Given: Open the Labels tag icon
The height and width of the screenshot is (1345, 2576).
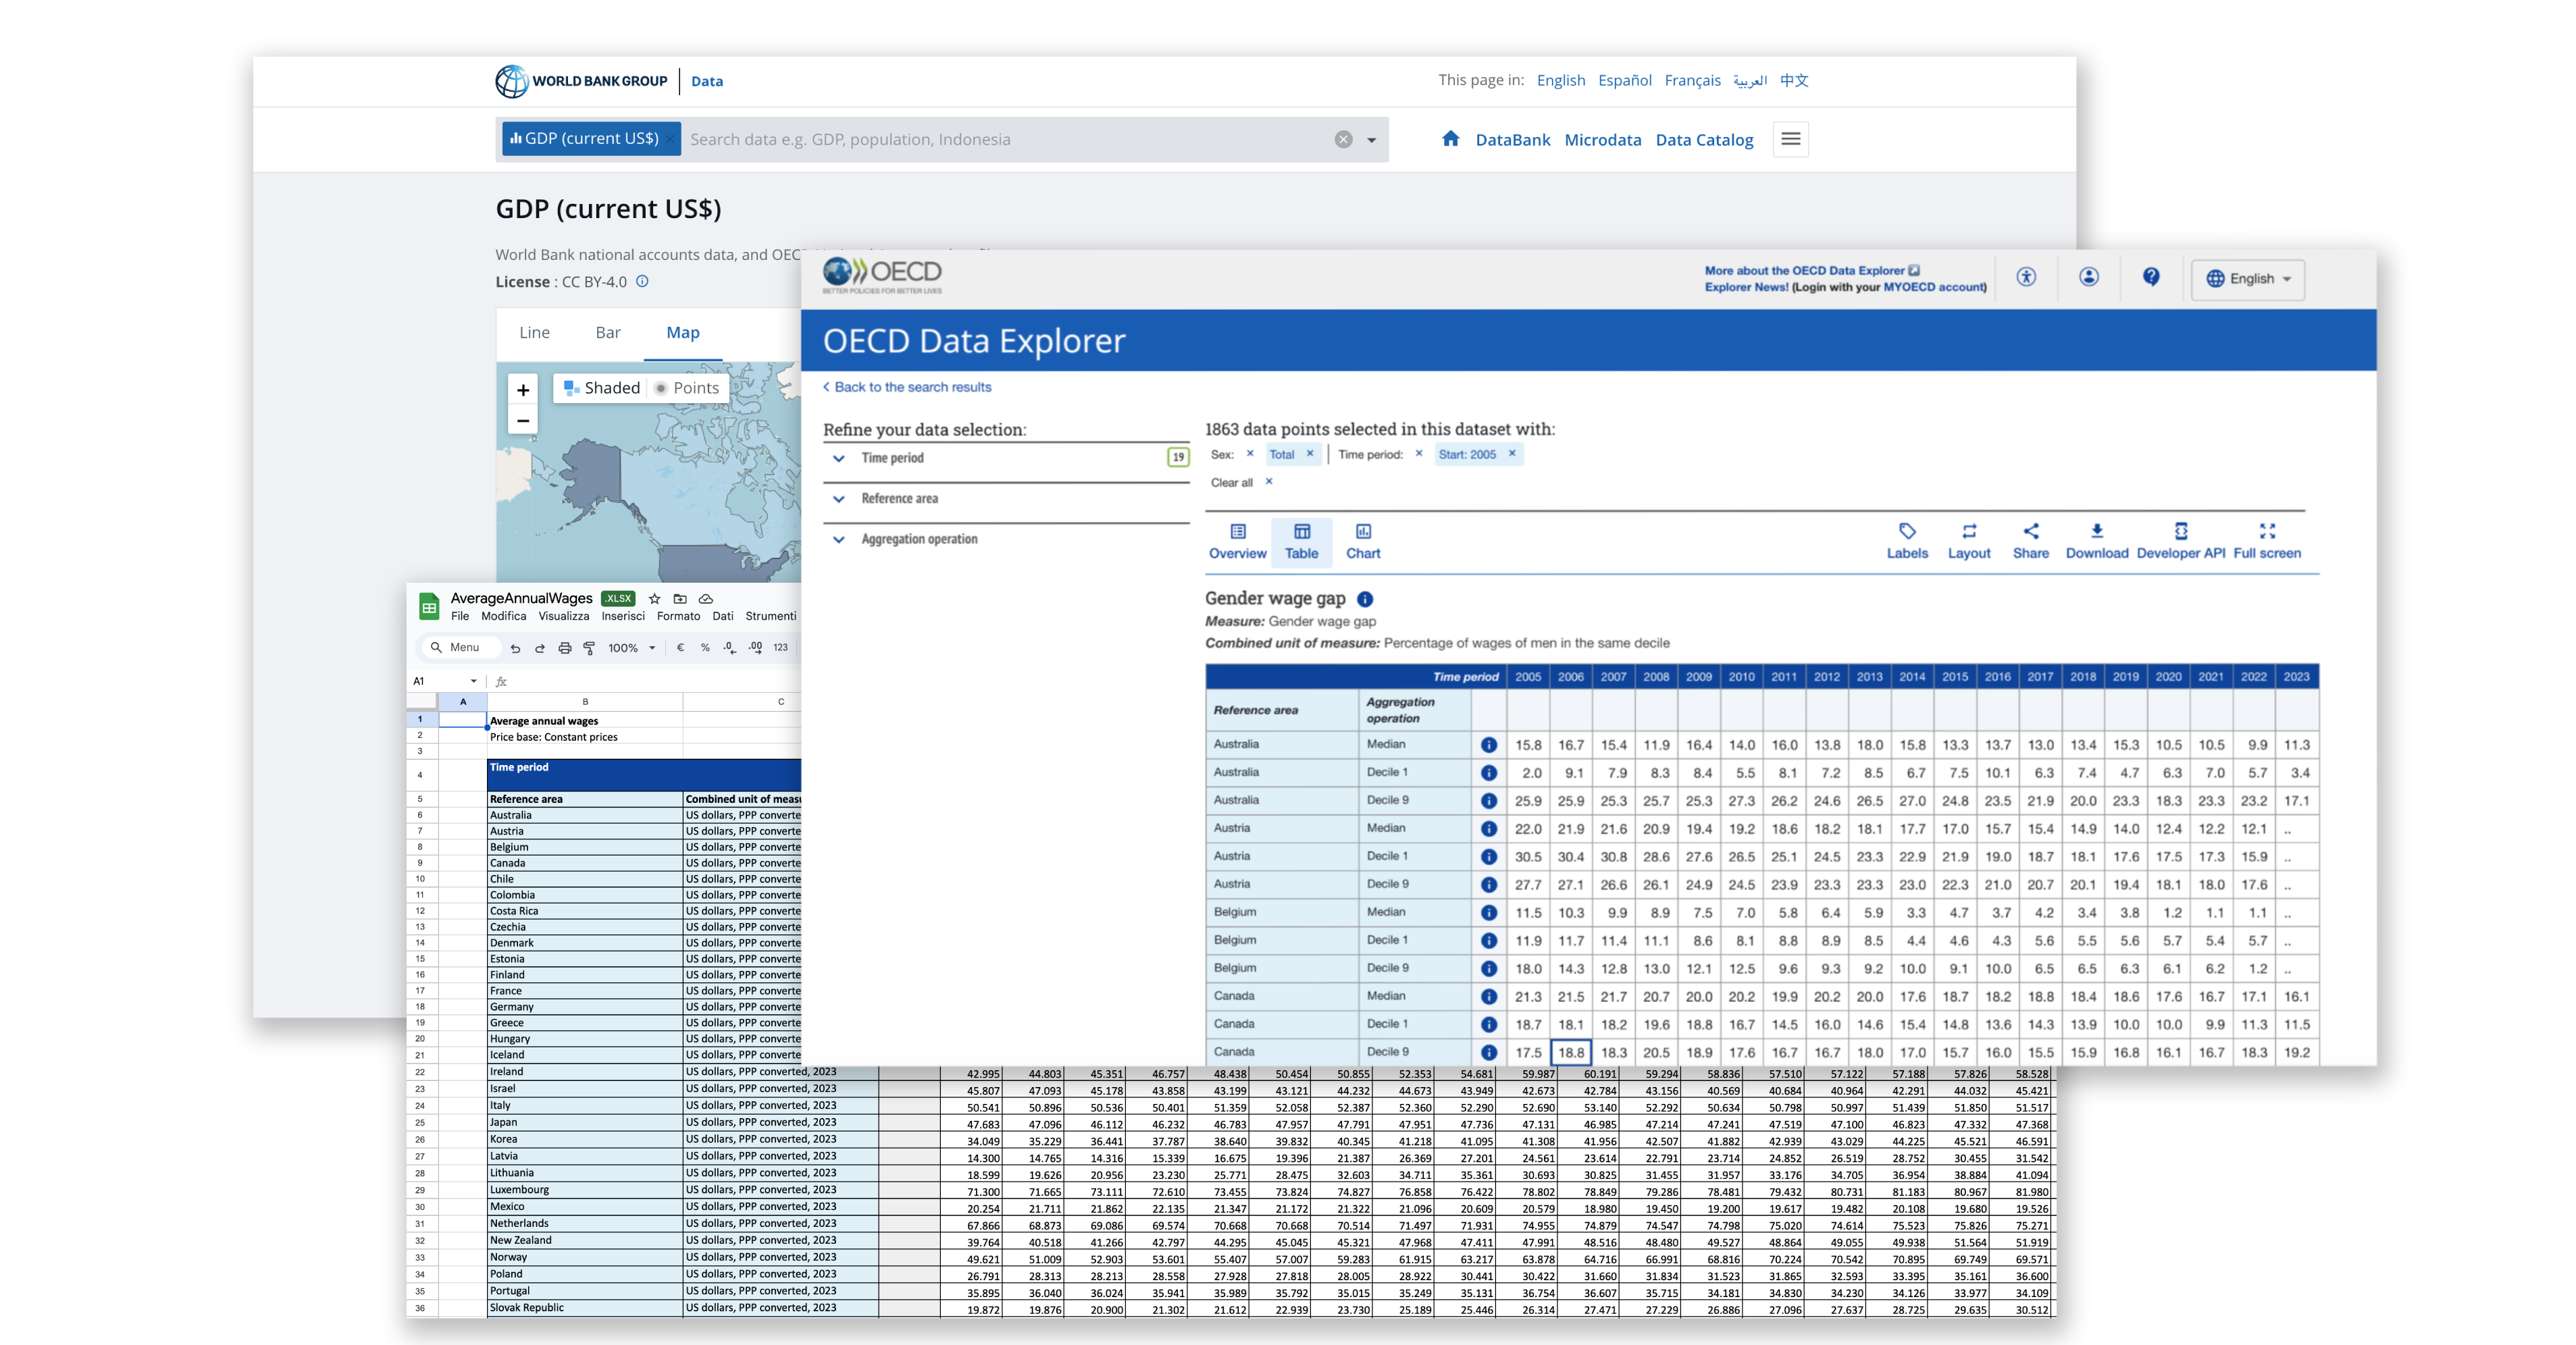Looking at the screenshot, I should pyautogui.click(x=1907, y=532).
